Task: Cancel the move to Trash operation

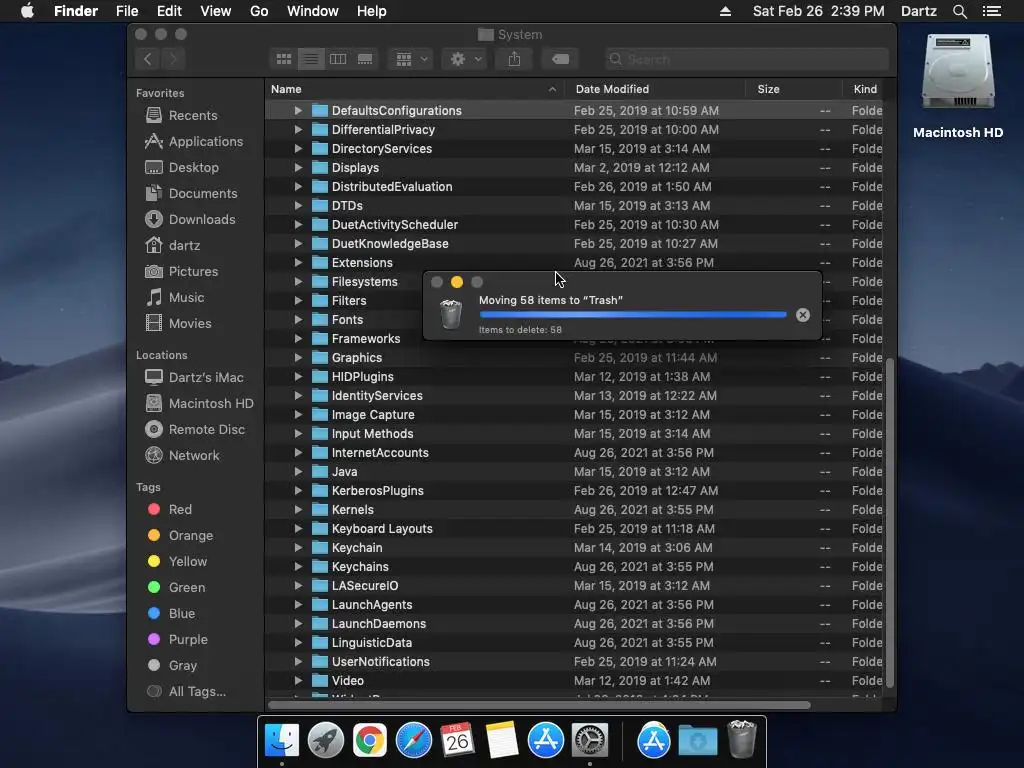Action: point(803,315)
